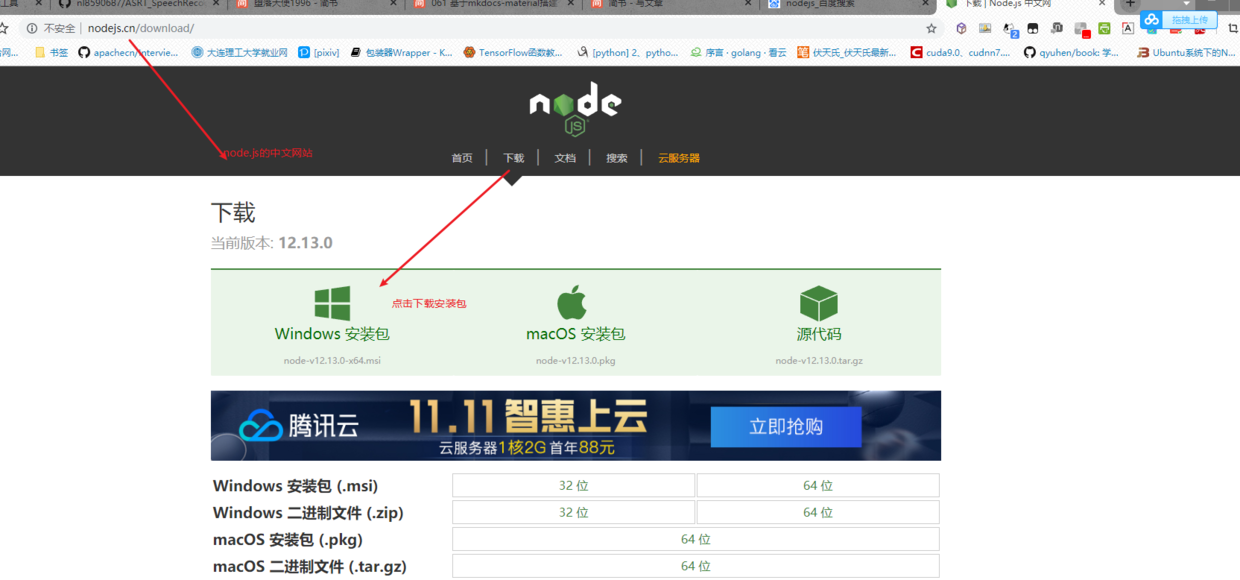Screen dimensions: 1240x580
Task: Open the Tampermonkey extension icon
Action: pyautogui.click(x=1033, y=28)
